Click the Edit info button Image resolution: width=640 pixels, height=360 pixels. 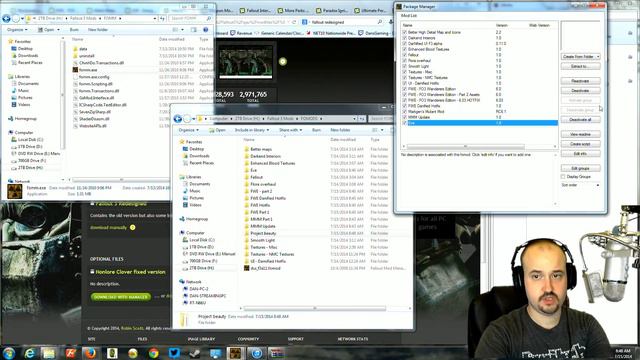(580, 153)
